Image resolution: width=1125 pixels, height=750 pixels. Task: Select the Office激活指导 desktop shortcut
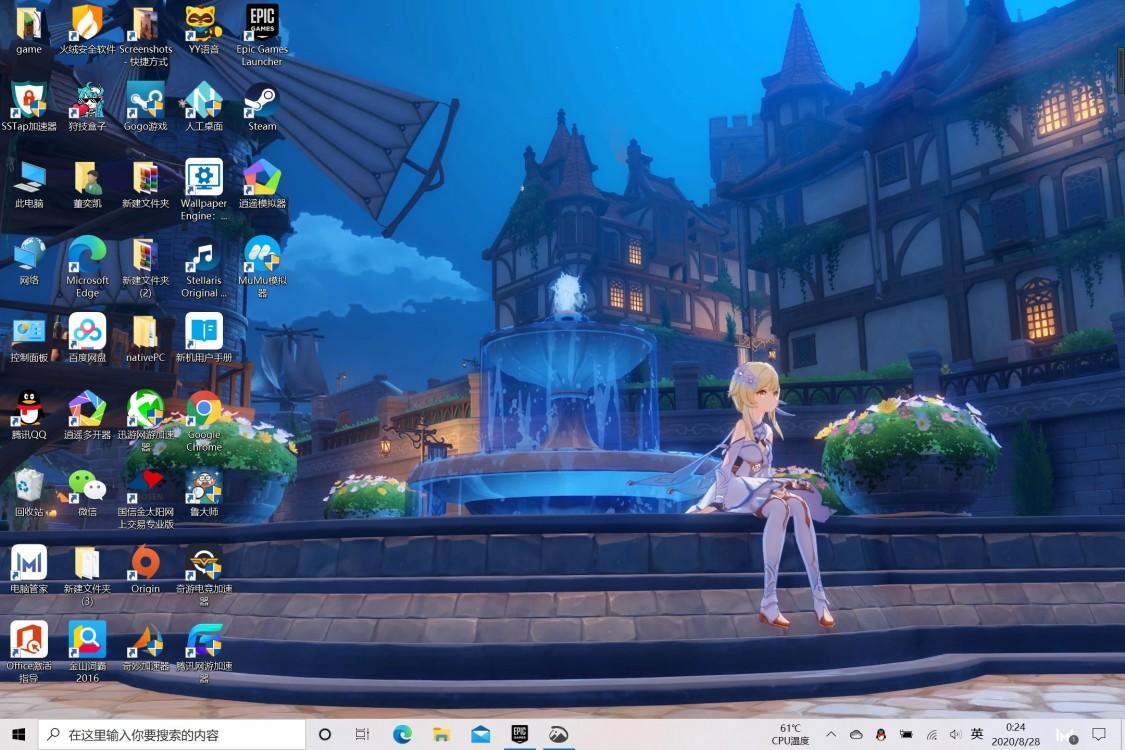pyautogui.click(x=29, y=652)
